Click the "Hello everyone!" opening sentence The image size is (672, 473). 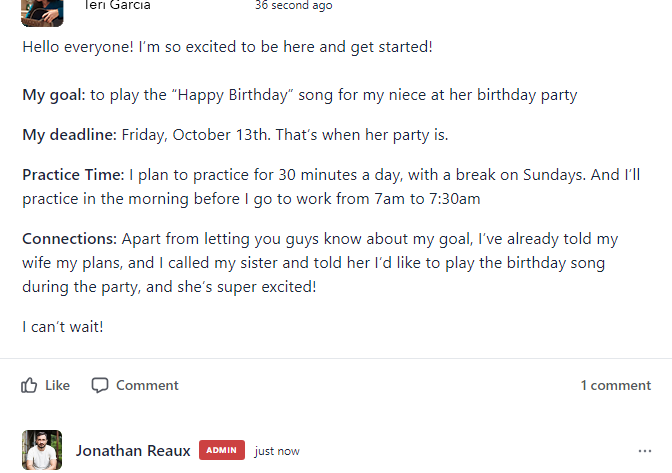(x=78, y=47)
